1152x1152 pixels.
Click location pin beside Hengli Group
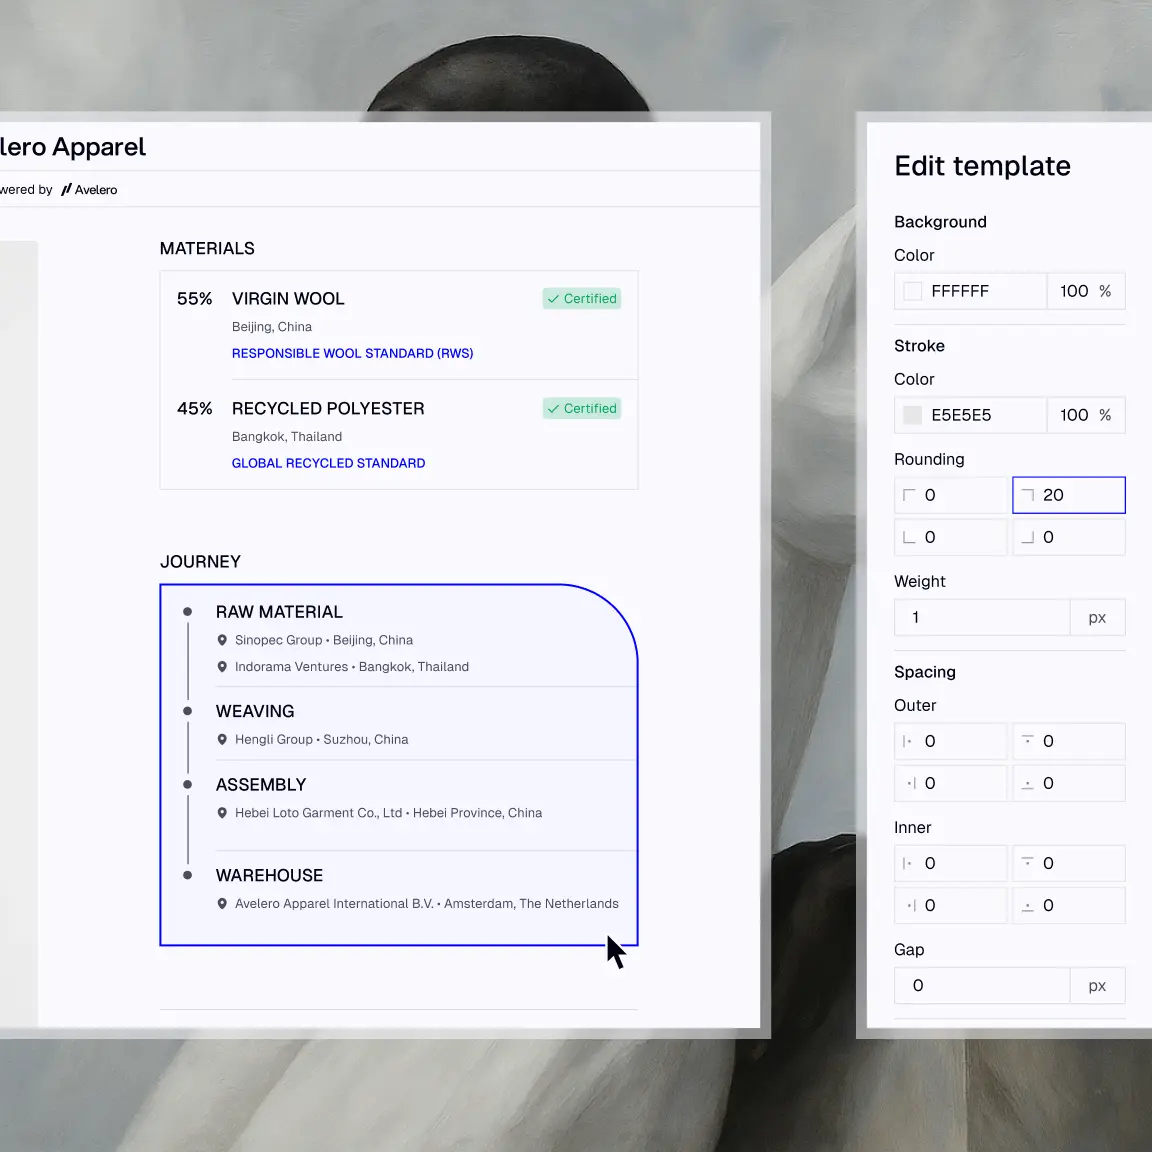(222, 740)
